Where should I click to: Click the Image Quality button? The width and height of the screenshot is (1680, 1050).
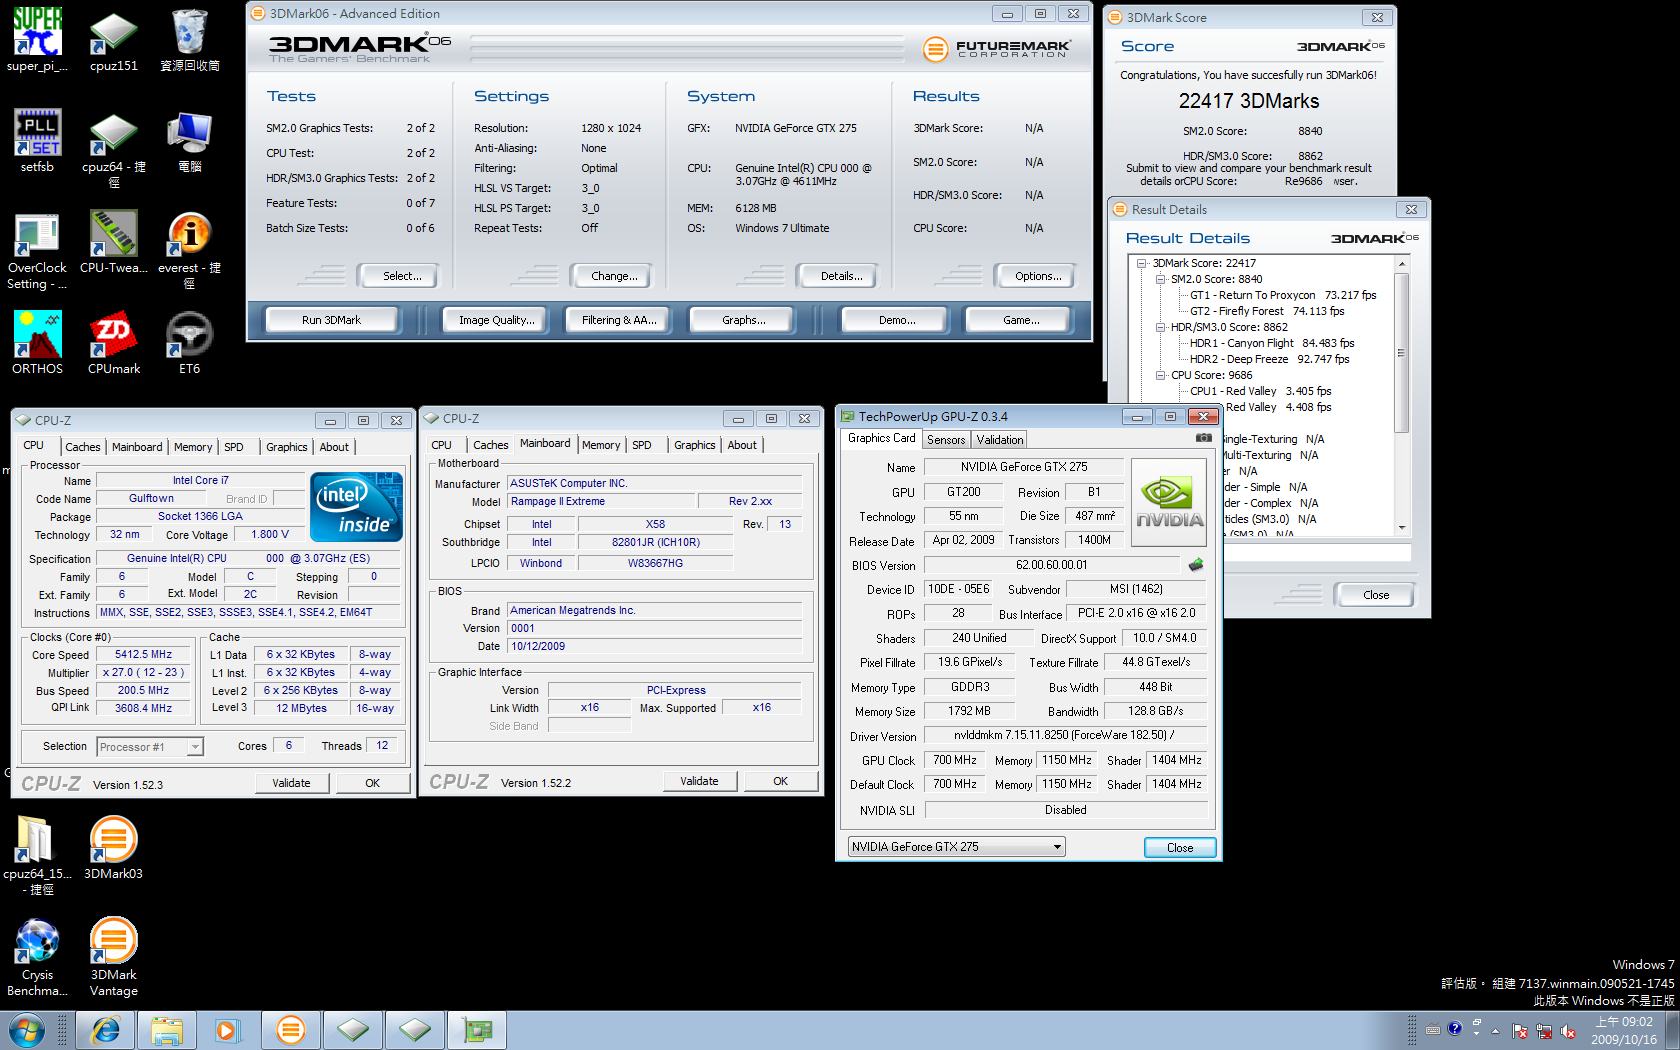coord(496,320)
